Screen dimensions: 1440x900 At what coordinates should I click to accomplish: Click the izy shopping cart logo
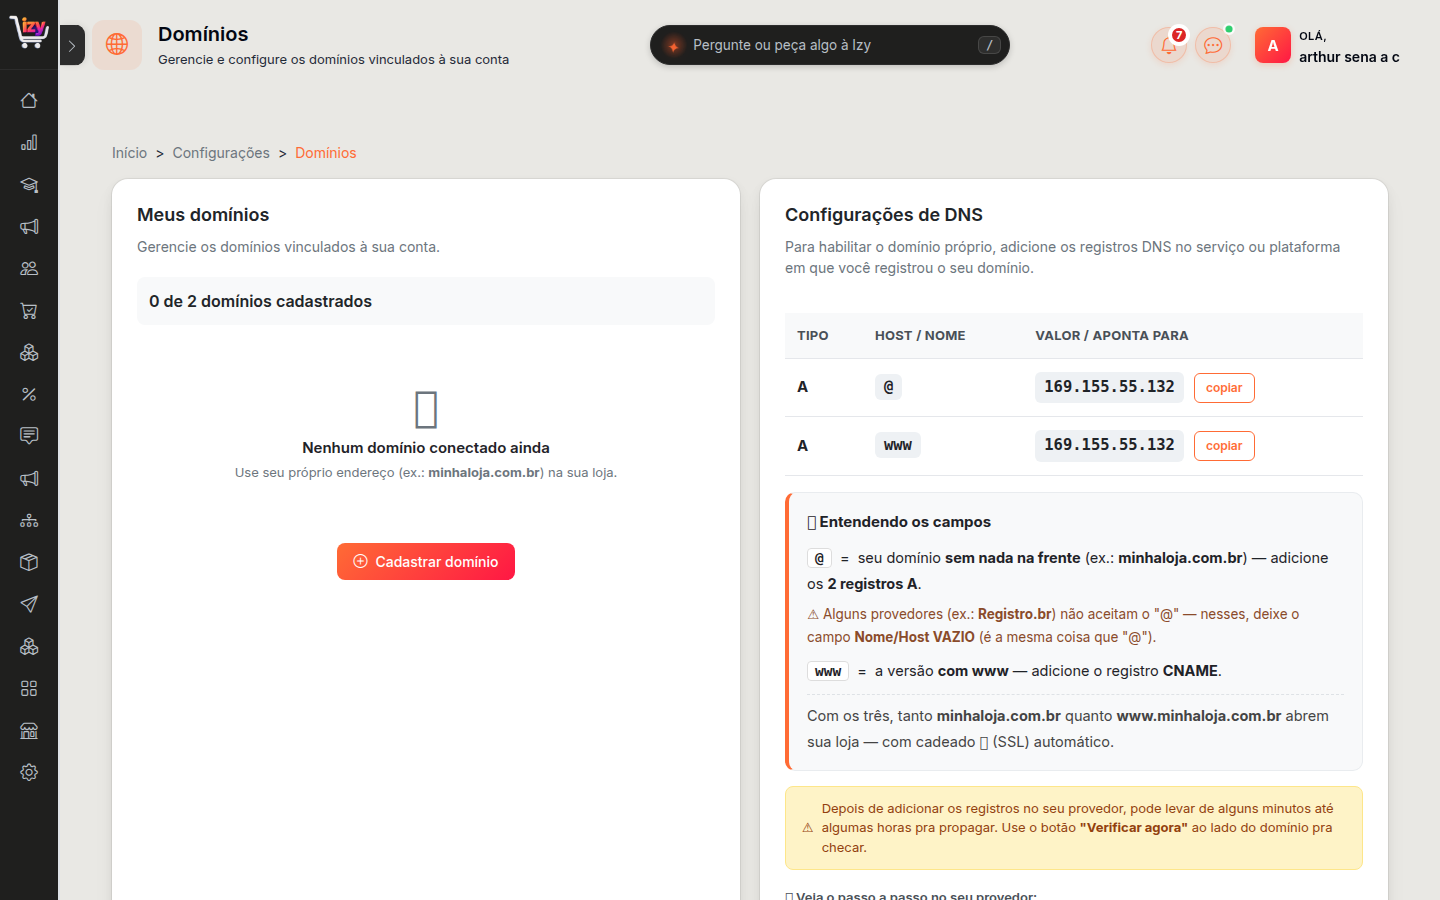click(x=29, y=32)
